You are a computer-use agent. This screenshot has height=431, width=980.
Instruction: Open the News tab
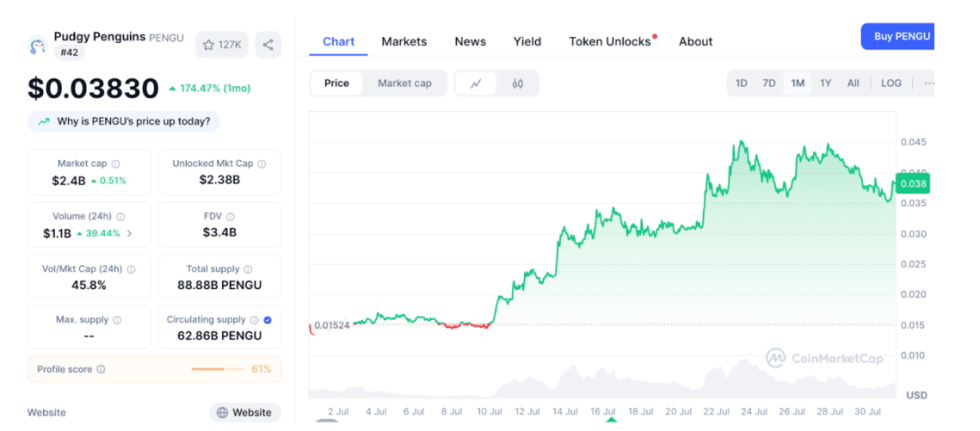point(470,42)
